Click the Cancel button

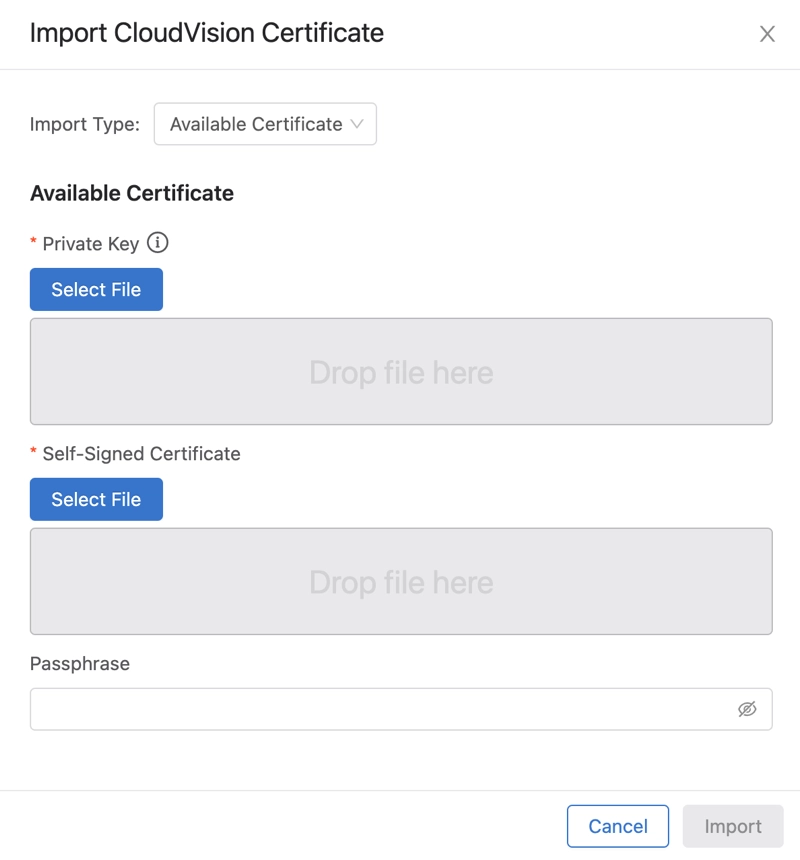[617, 826]
